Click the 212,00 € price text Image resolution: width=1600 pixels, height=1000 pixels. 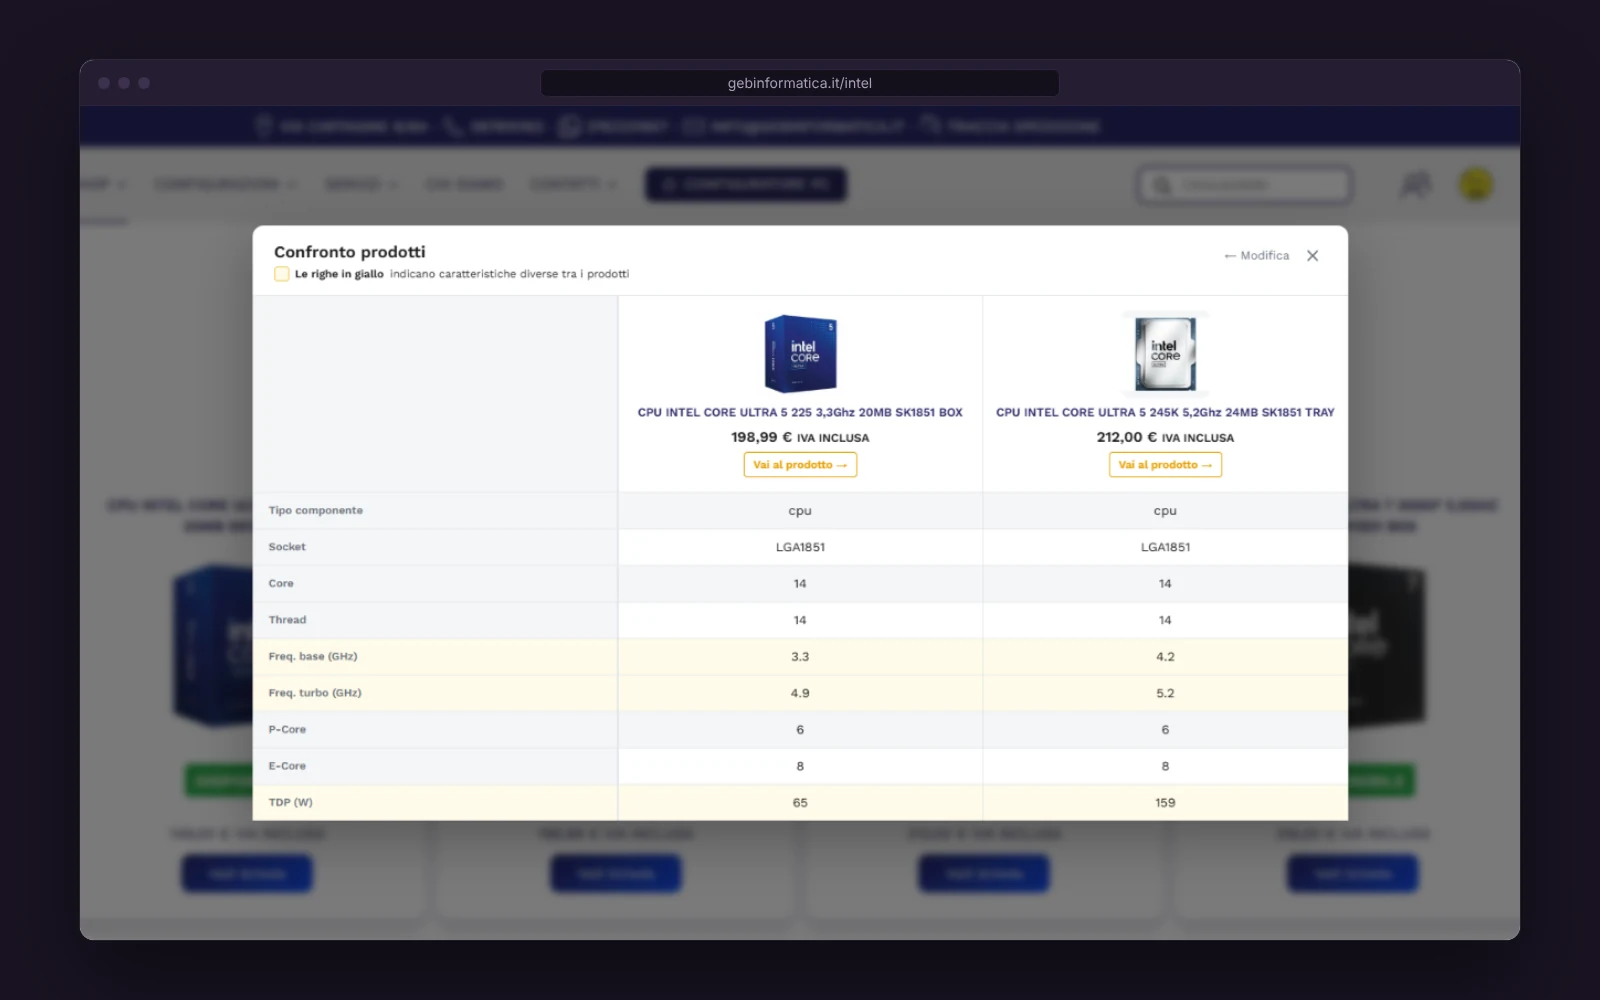1126,437
